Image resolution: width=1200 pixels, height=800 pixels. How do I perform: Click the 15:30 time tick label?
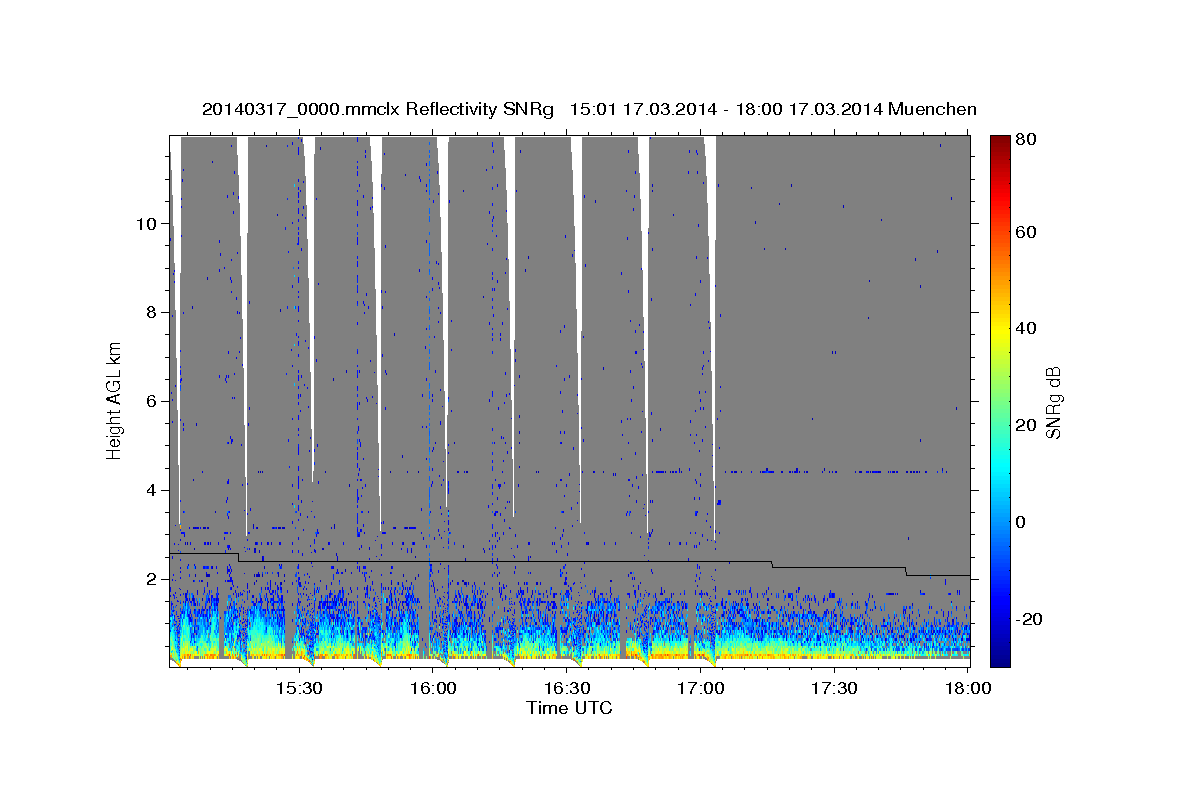pyautogui.click(x=298, y=689)
